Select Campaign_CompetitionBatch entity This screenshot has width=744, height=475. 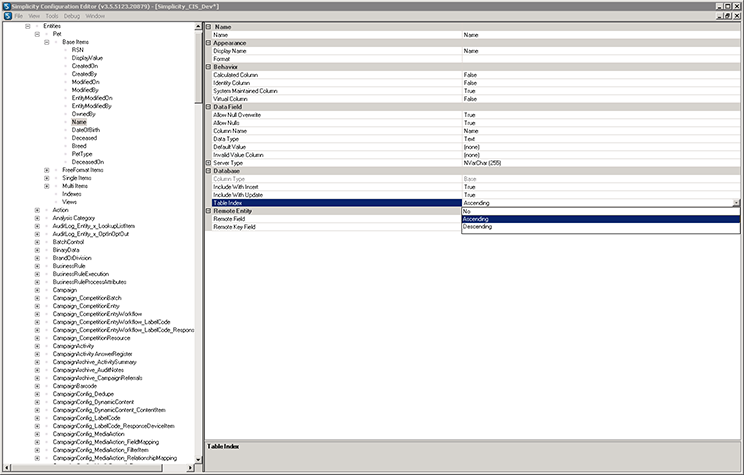[87, 298]
